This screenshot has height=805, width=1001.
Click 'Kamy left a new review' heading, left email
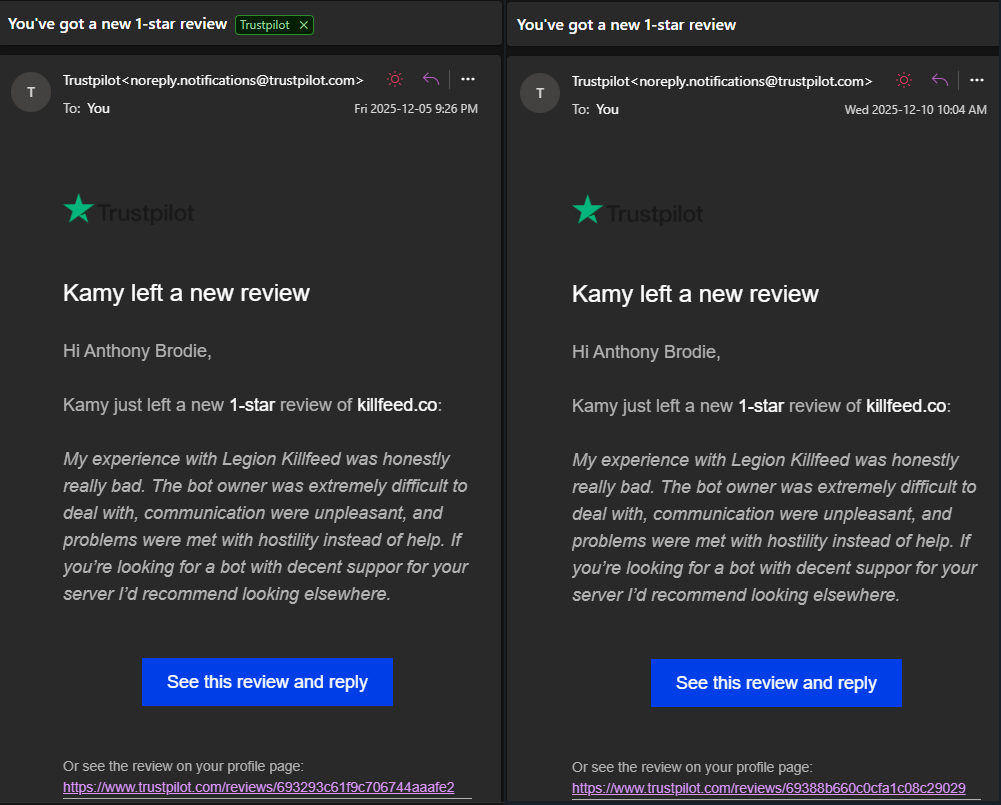186,293
